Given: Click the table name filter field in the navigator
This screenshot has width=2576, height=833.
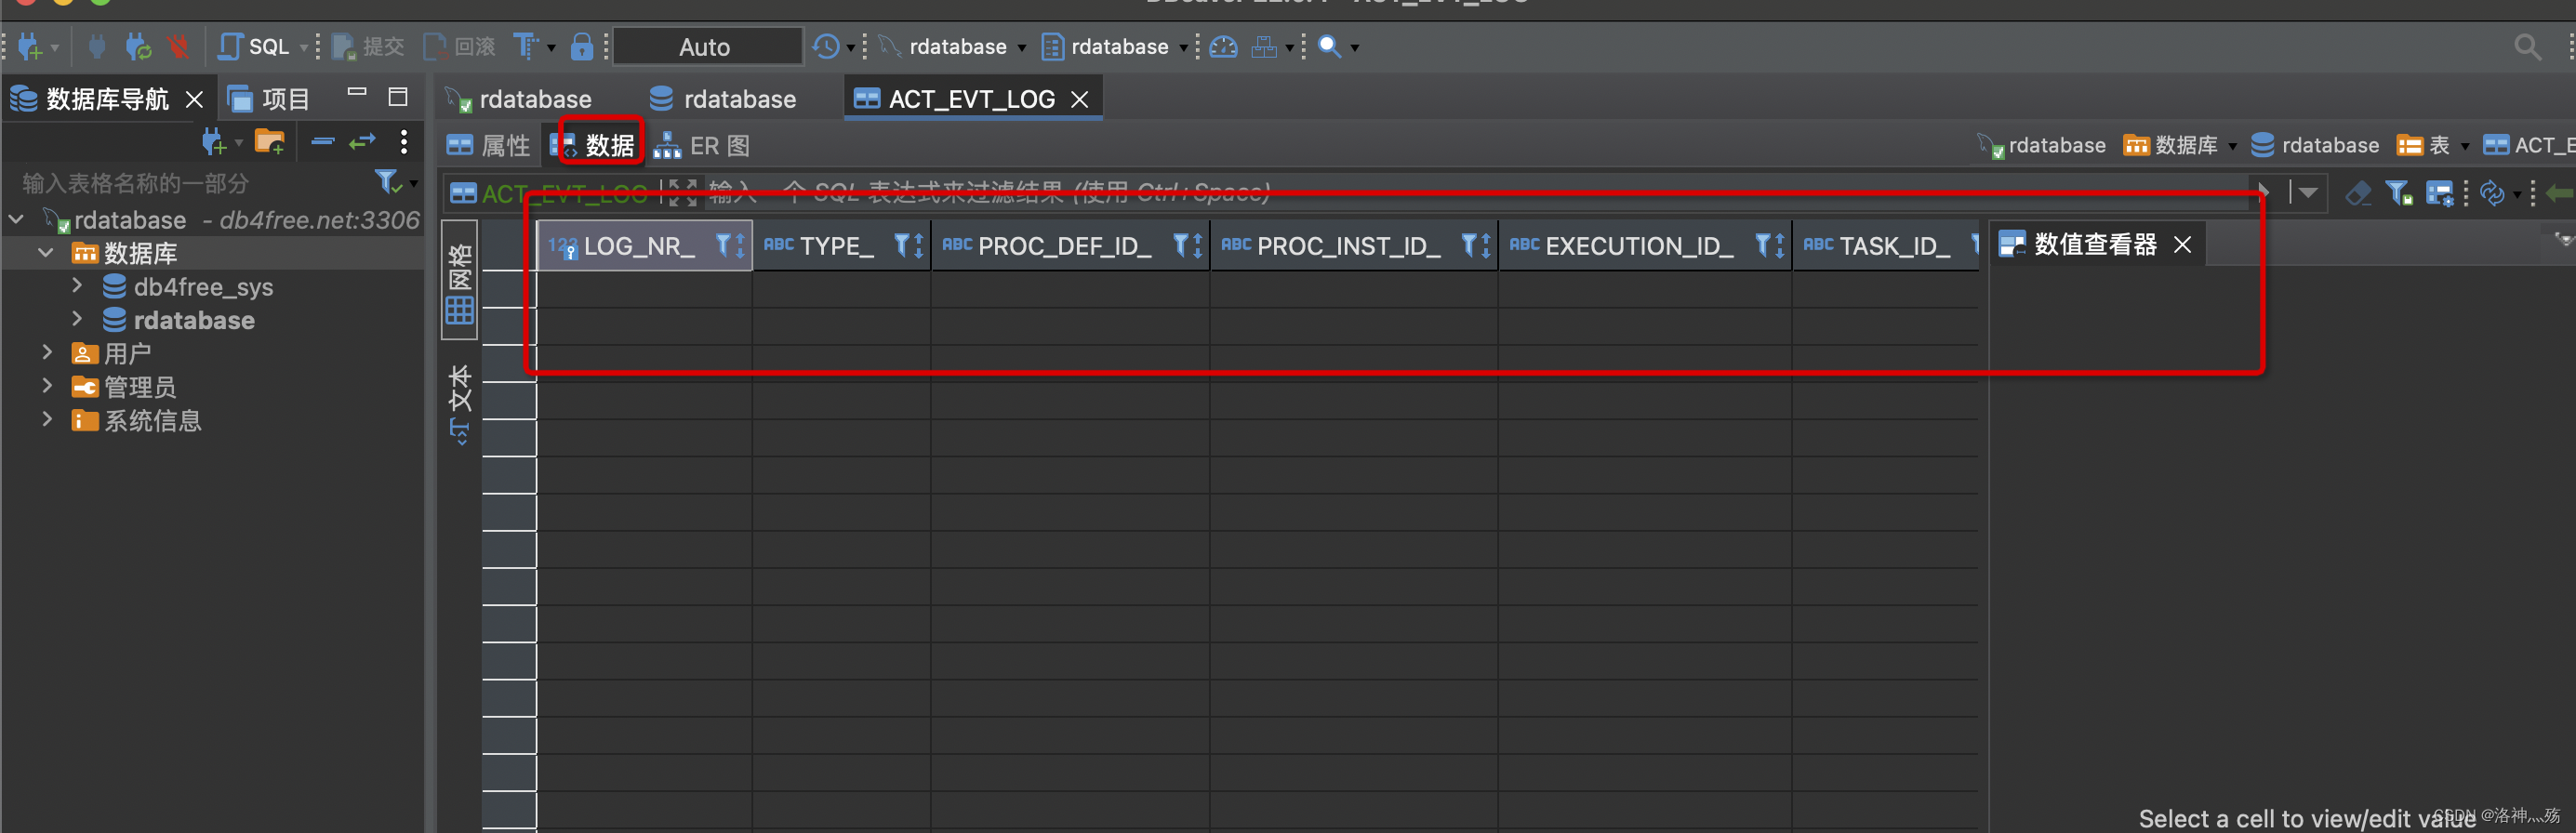Looking at the screenshot, I should point(190,183).
